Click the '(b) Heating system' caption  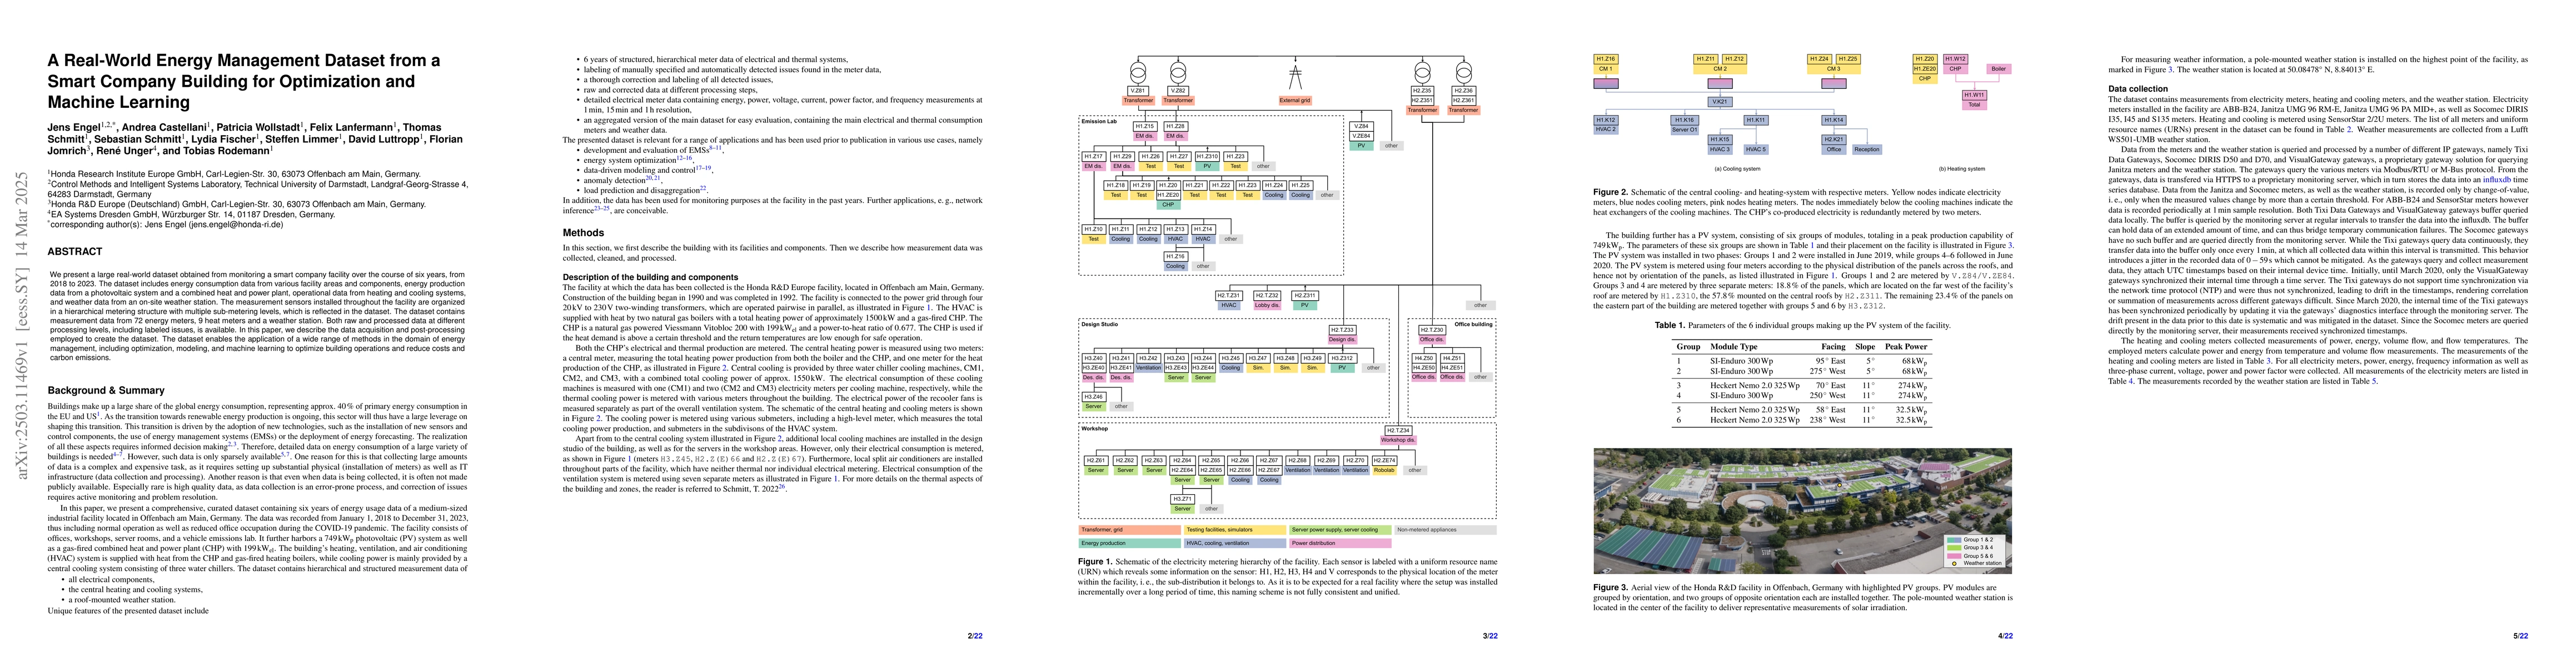coord(1961,169)
